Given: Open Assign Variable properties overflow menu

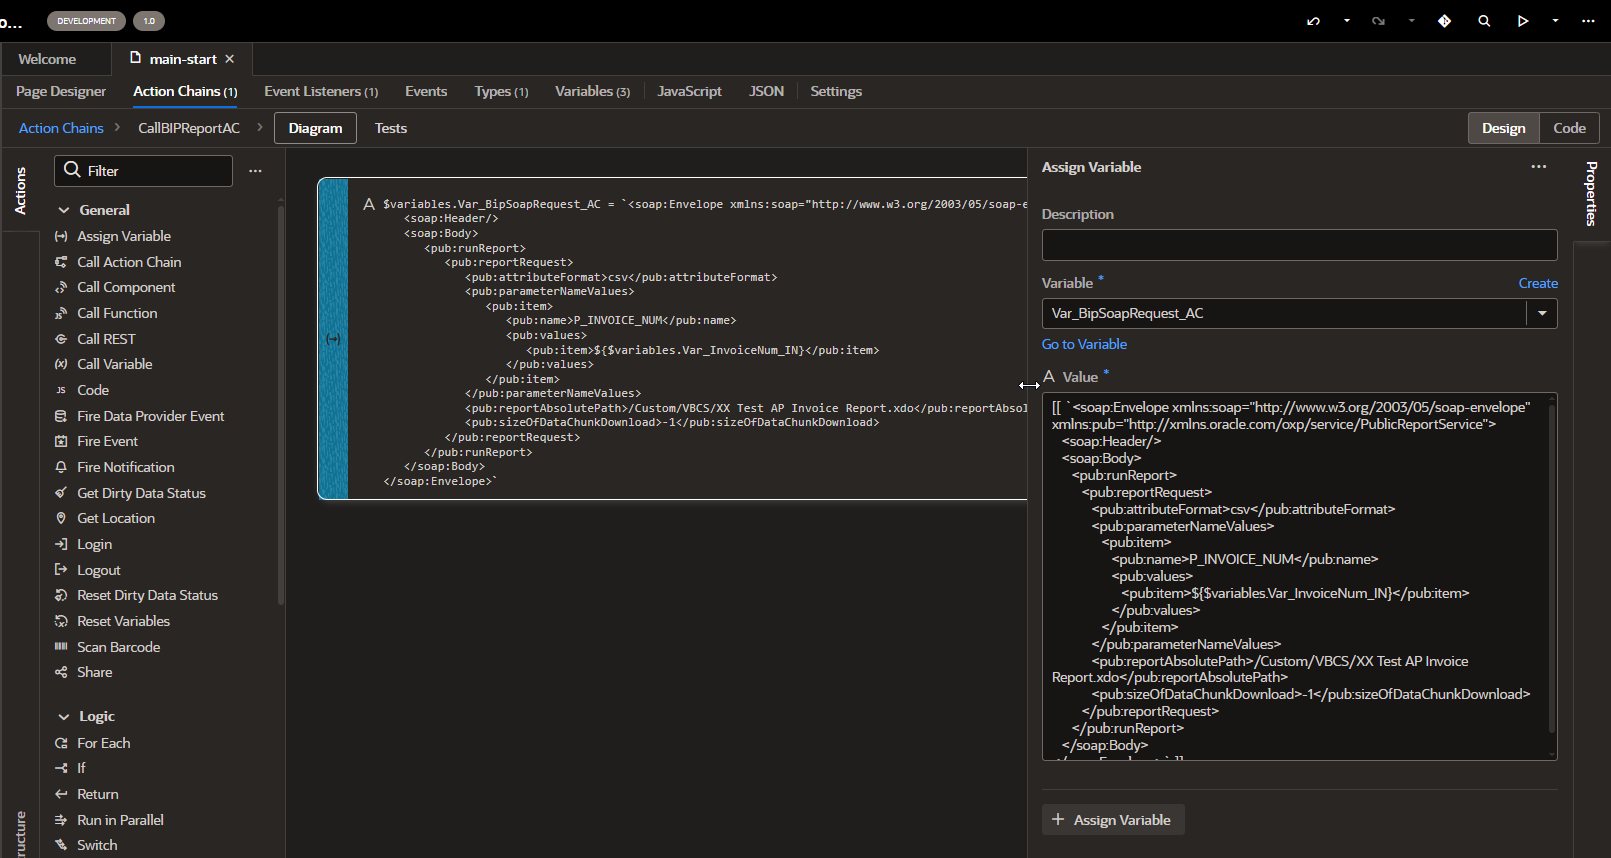Looking at the screenshot, I should coord(1539,167).
